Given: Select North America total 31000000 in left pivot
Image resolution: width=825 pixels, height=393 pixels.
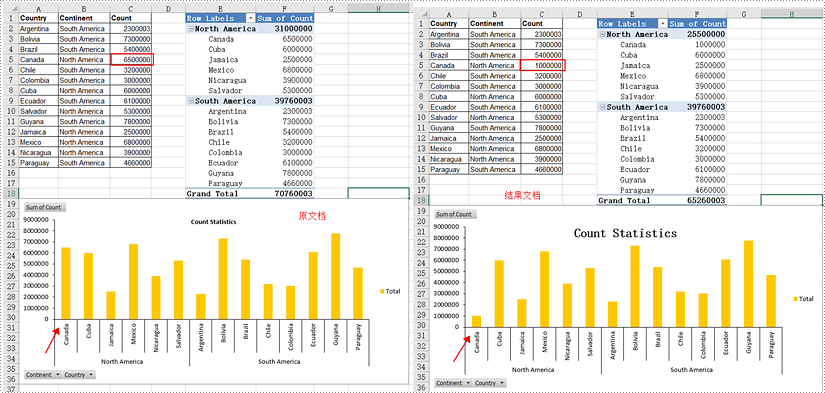Looking at the screenshot, I should point(285,29).
